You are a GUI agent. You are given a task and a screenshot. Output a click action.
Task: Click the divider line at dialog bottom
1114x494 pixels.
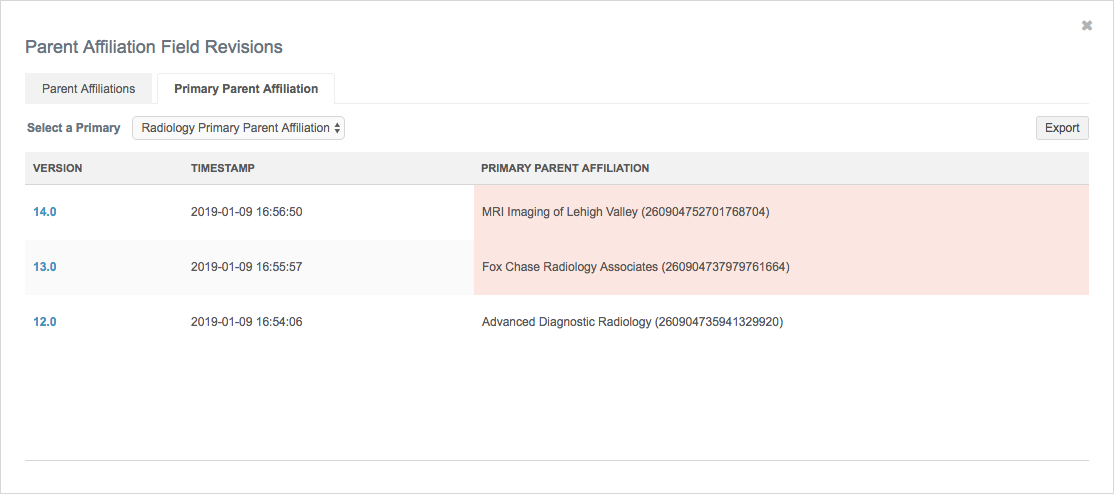tap(557, 460)
